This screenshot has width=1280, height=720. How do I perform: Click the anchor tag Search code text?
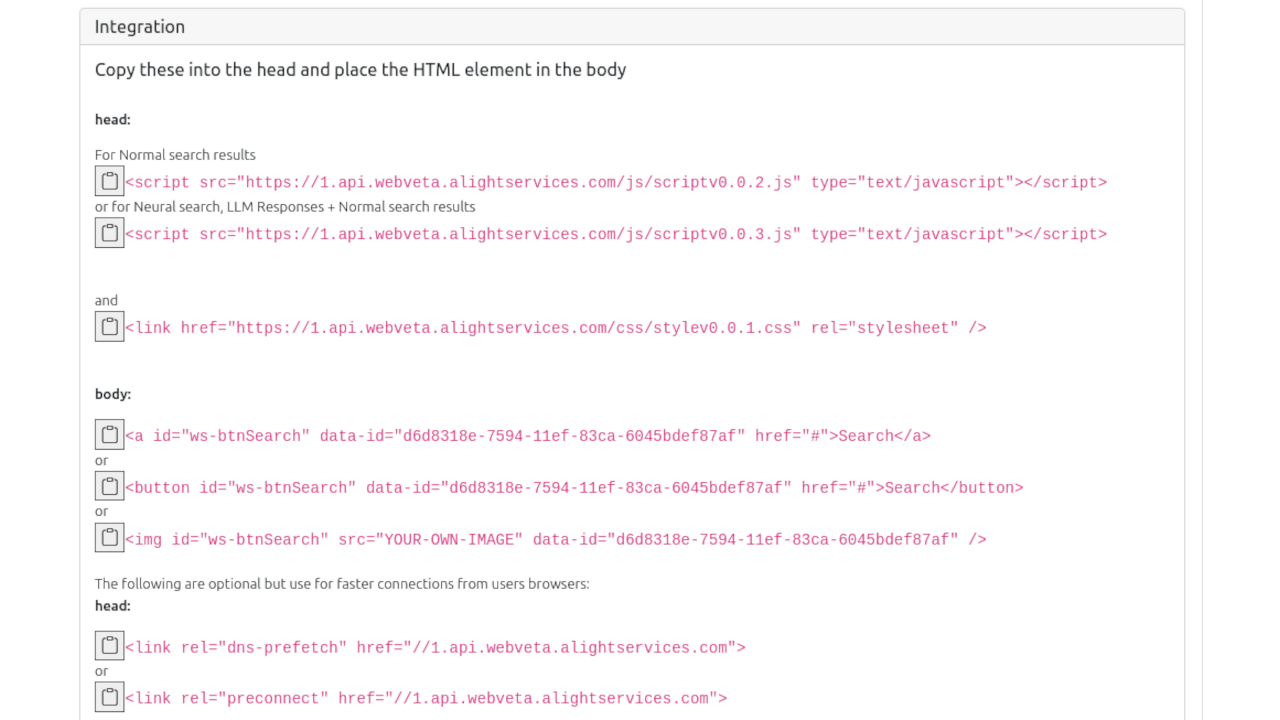pos(528,436)
